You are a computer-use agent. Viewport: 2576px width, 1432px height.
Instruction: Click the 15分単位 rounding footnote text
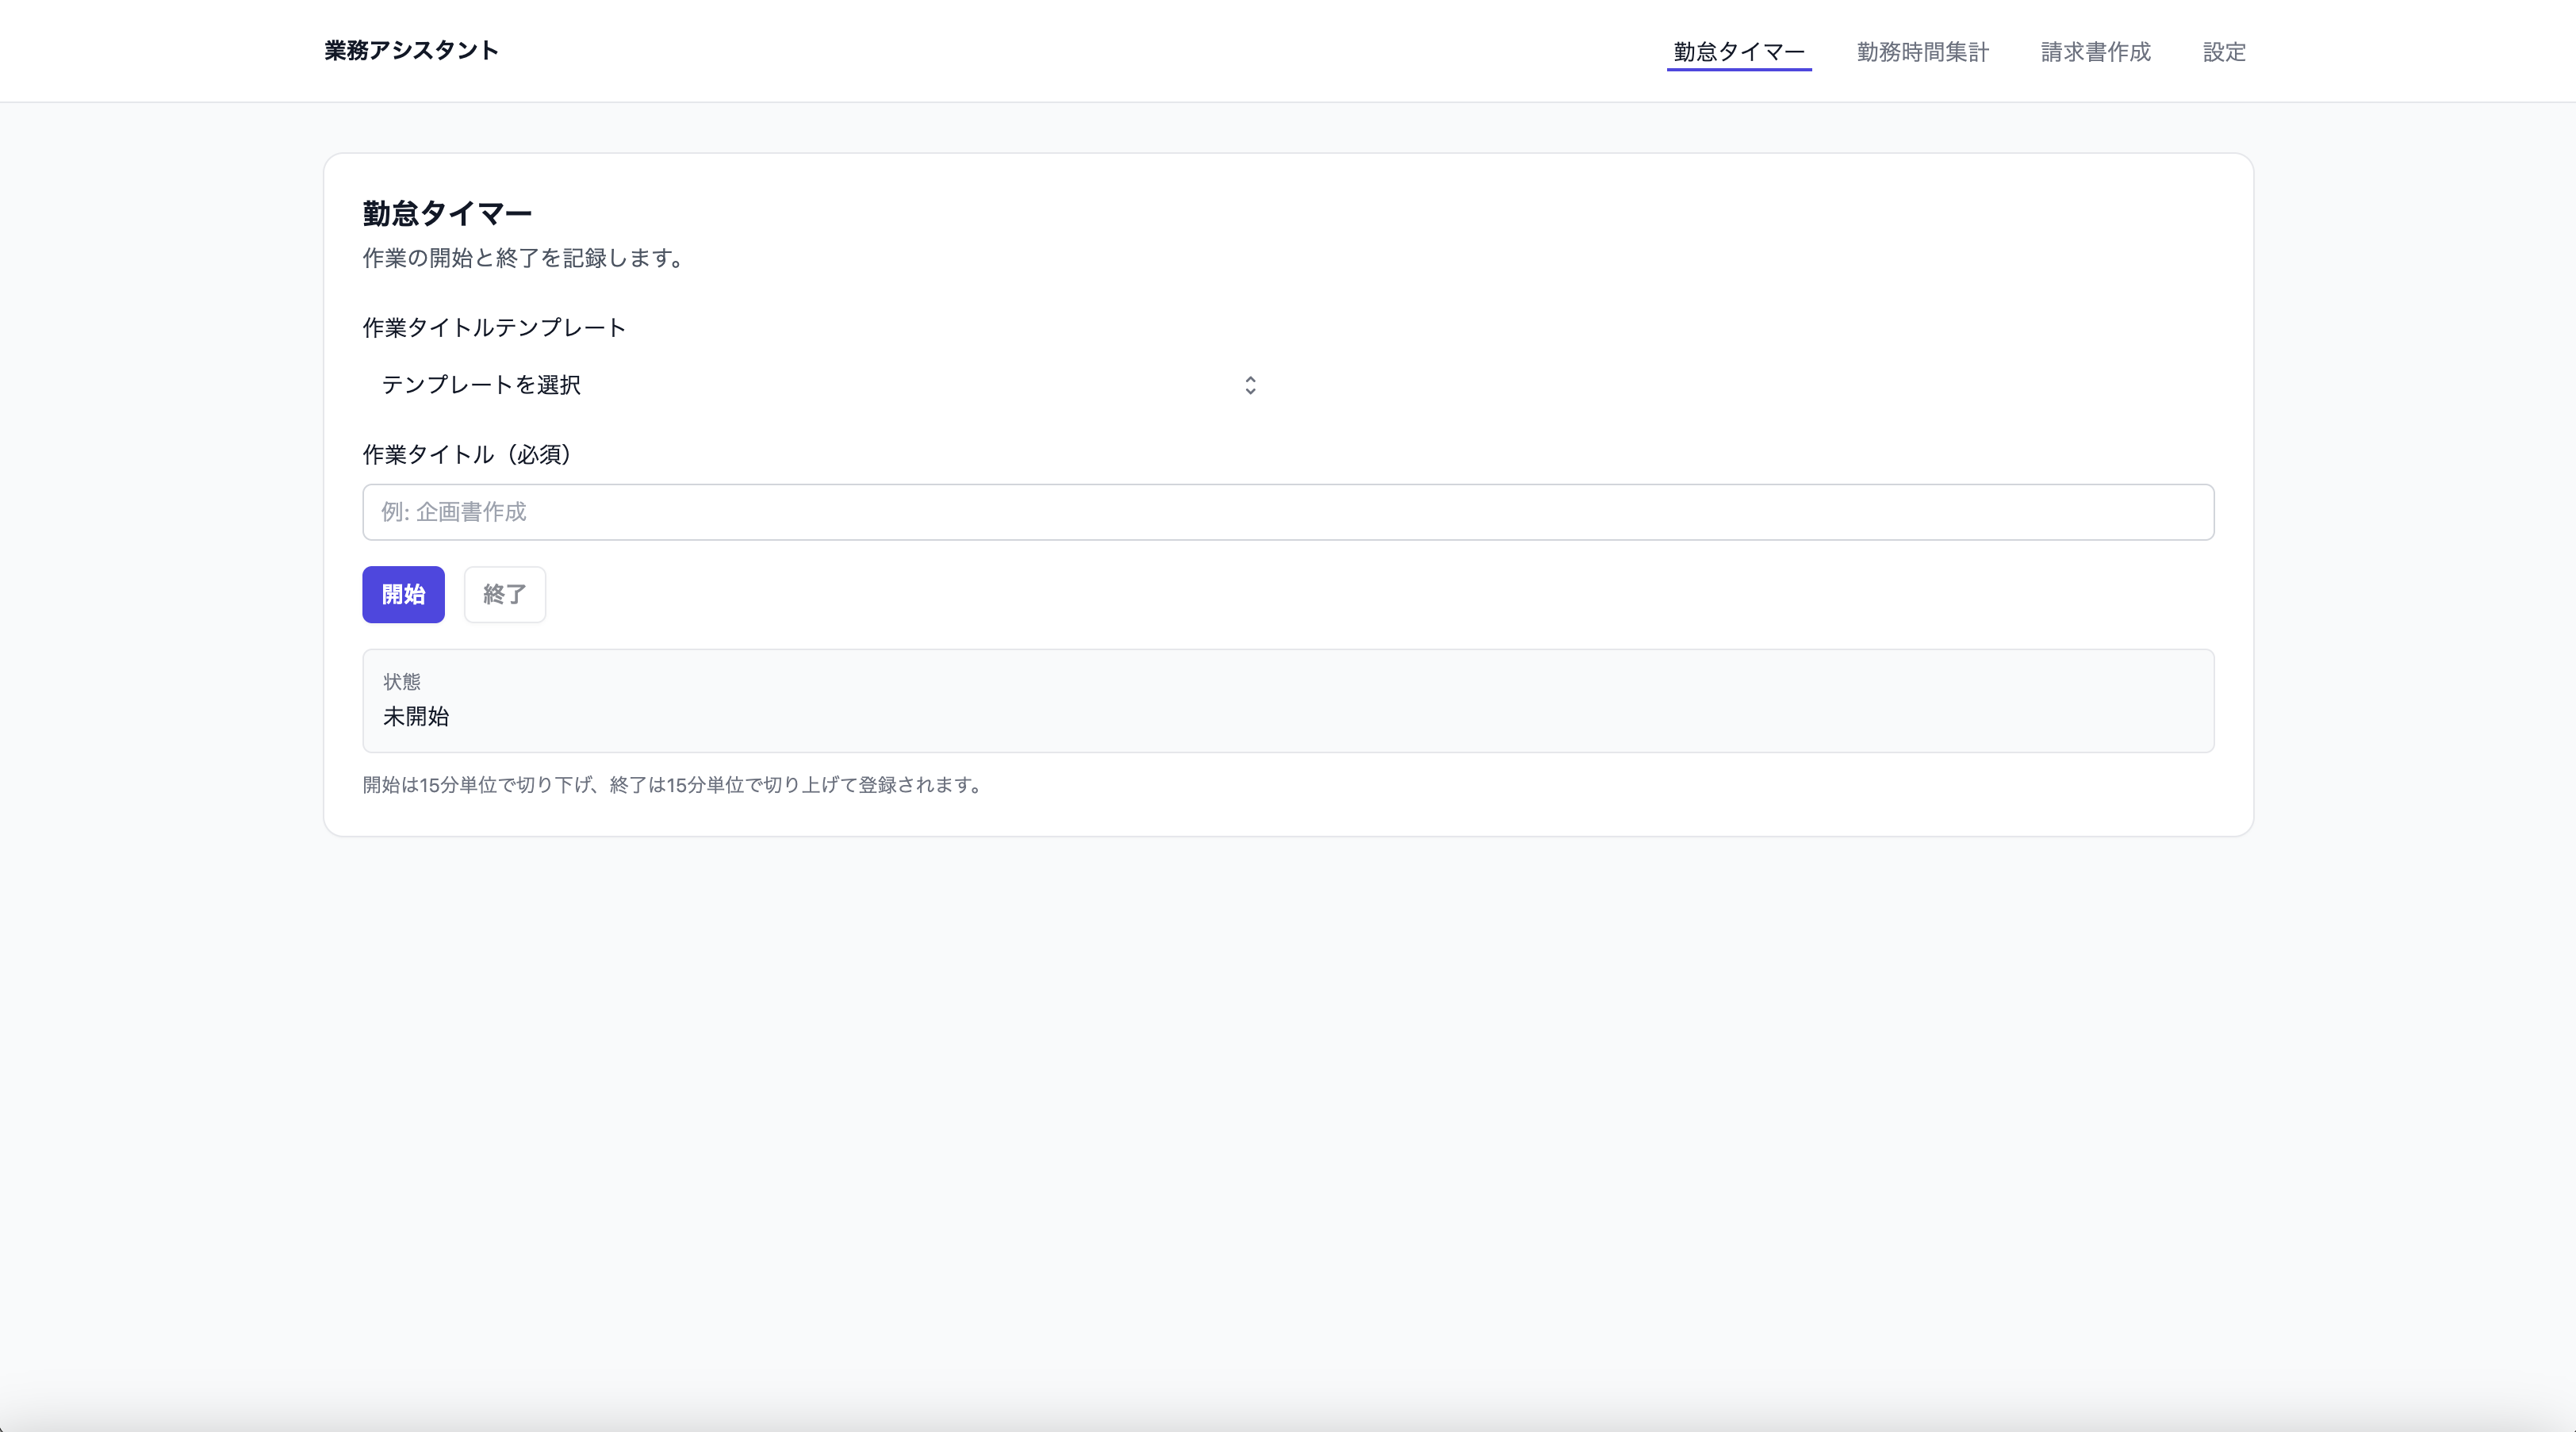click(x=672, y=785)
